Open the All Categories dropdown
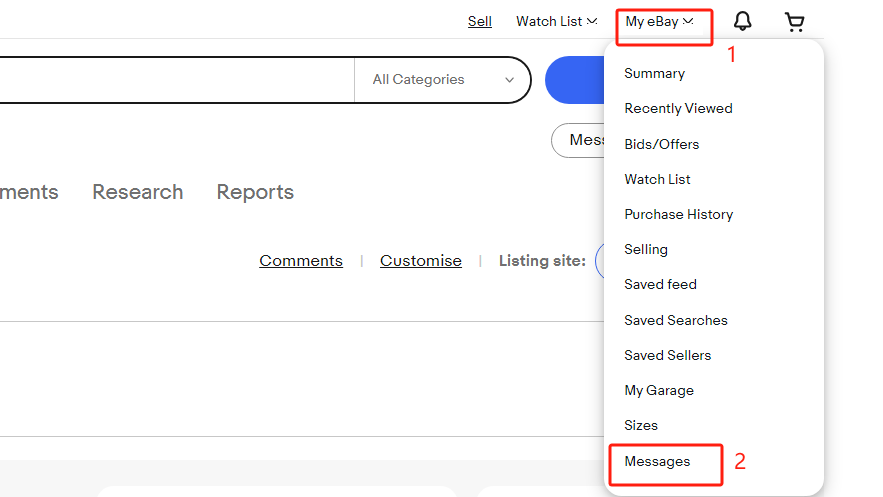This screenshot has width=883, height=497. click(x=443, y=80)
